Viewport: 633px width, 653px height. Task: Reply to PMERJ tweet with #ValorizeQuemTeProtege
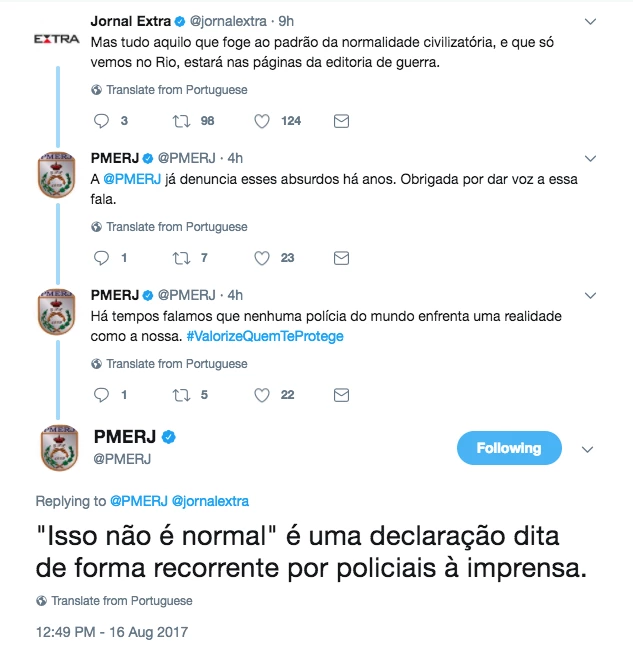100,395
